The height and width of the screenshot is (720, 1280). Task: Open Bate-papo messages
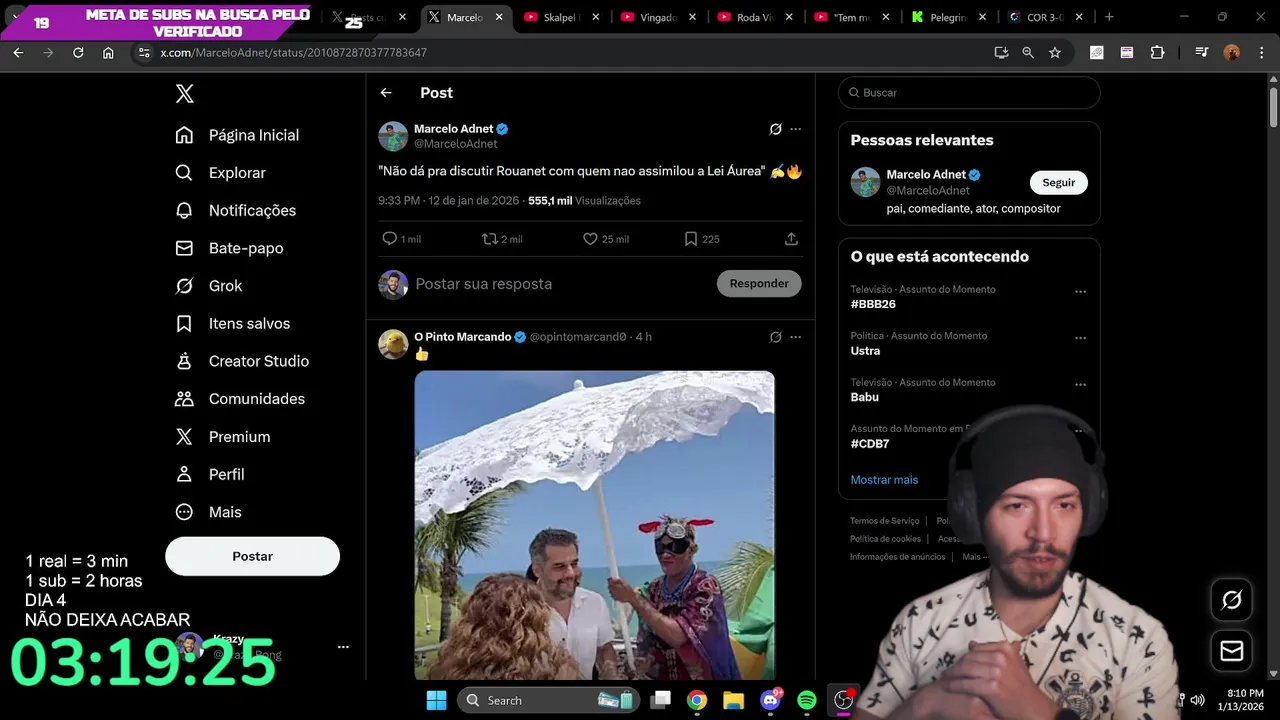229,248
